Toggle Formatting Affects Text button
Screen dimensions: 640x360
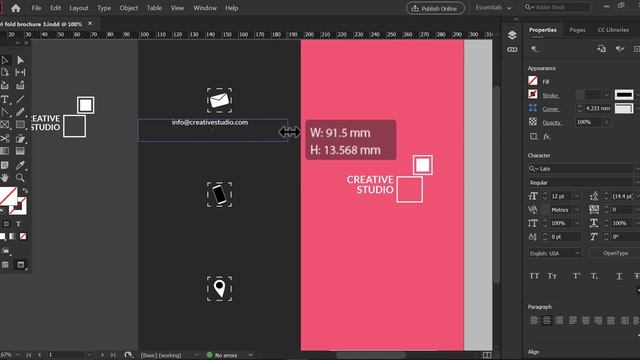(18, 224)
